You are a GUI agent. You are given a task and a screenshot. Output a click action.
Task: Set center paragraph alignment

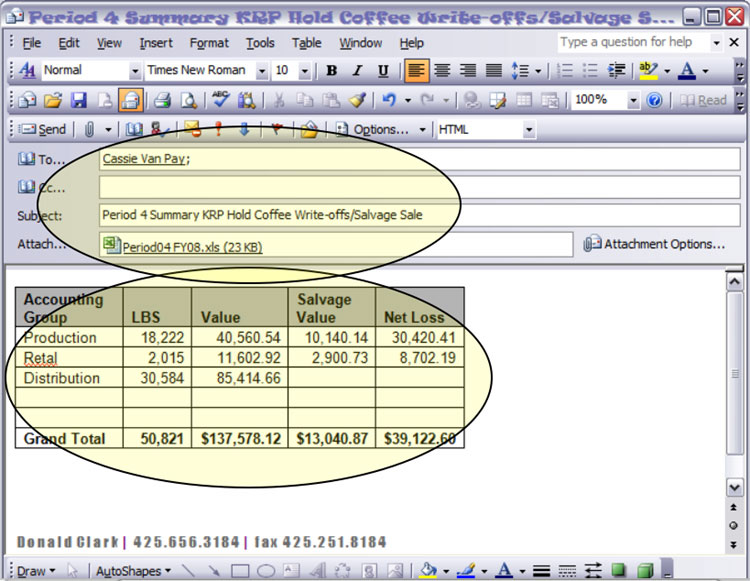tap(442, 71)
